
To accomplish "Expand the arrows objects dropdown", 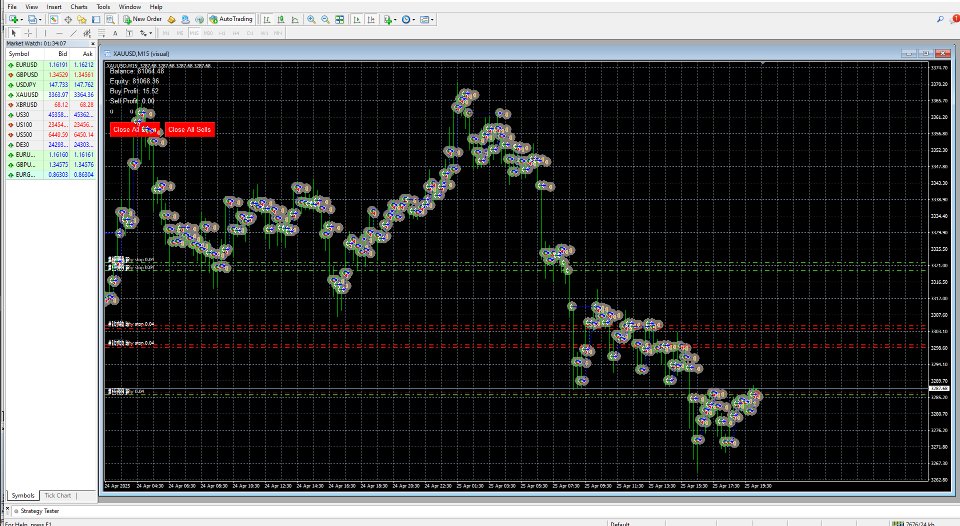I will pyautogui.click(x=150, y=33).
